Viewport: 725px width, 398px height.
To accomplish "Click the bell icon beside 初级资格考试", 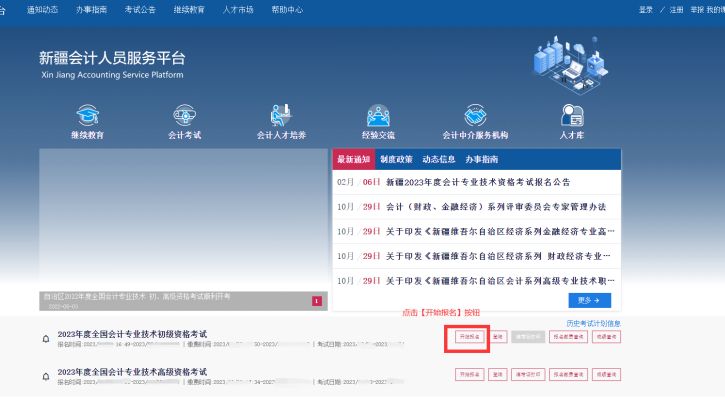I will pyautogui.click(x=46, y=339).
